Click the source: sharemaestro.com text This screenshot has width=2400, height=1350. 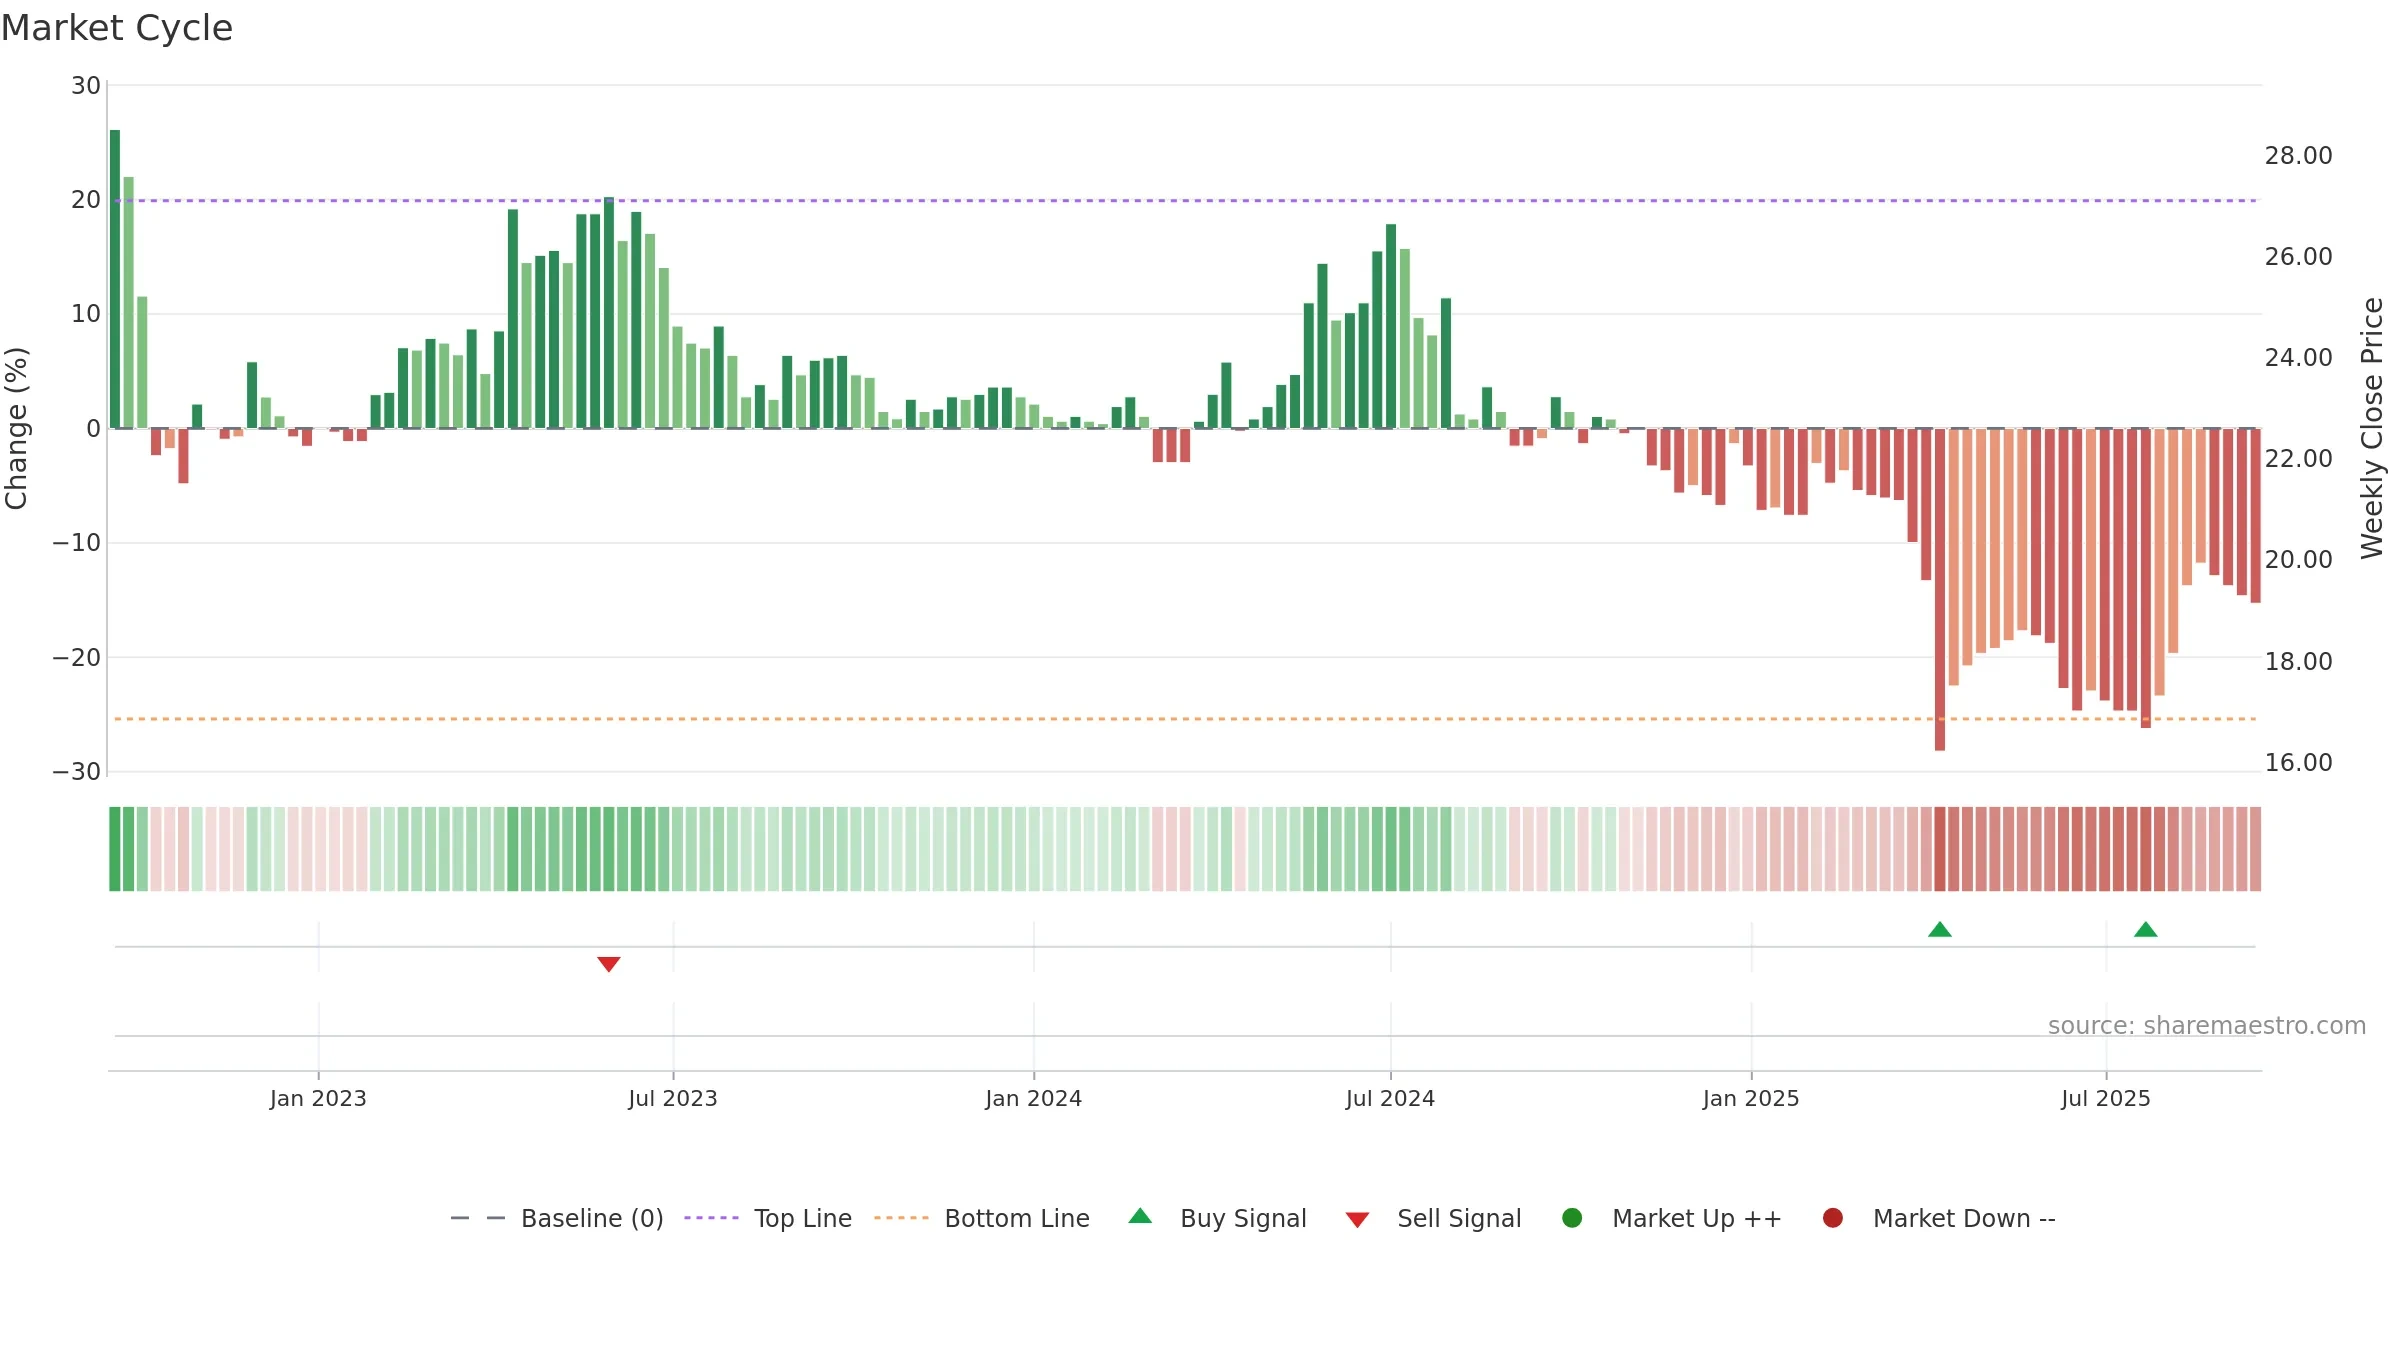click(x=2207, y=1026)
